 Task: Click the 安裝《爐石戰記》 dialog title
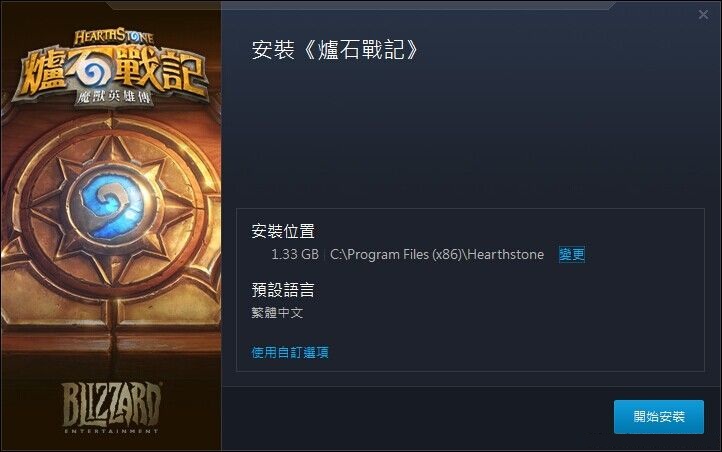coord(335,50)
